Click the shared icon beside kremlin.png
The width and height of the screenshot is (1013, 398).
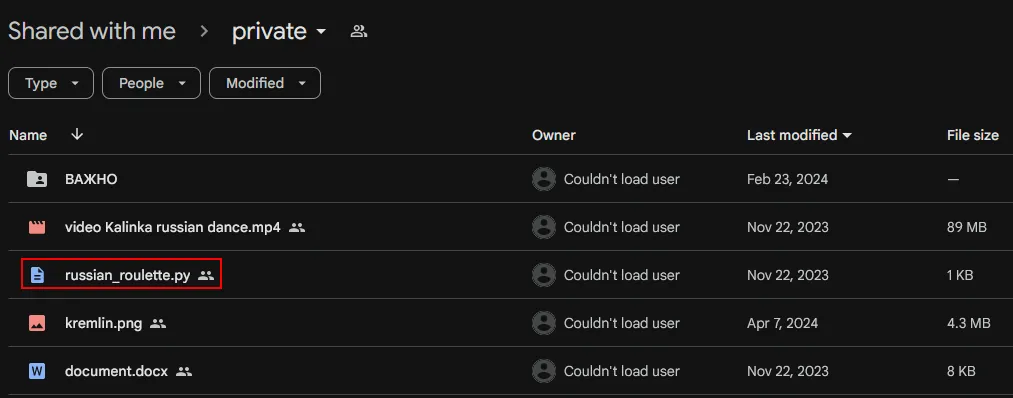pyautogui.click(x=158, y=324)
